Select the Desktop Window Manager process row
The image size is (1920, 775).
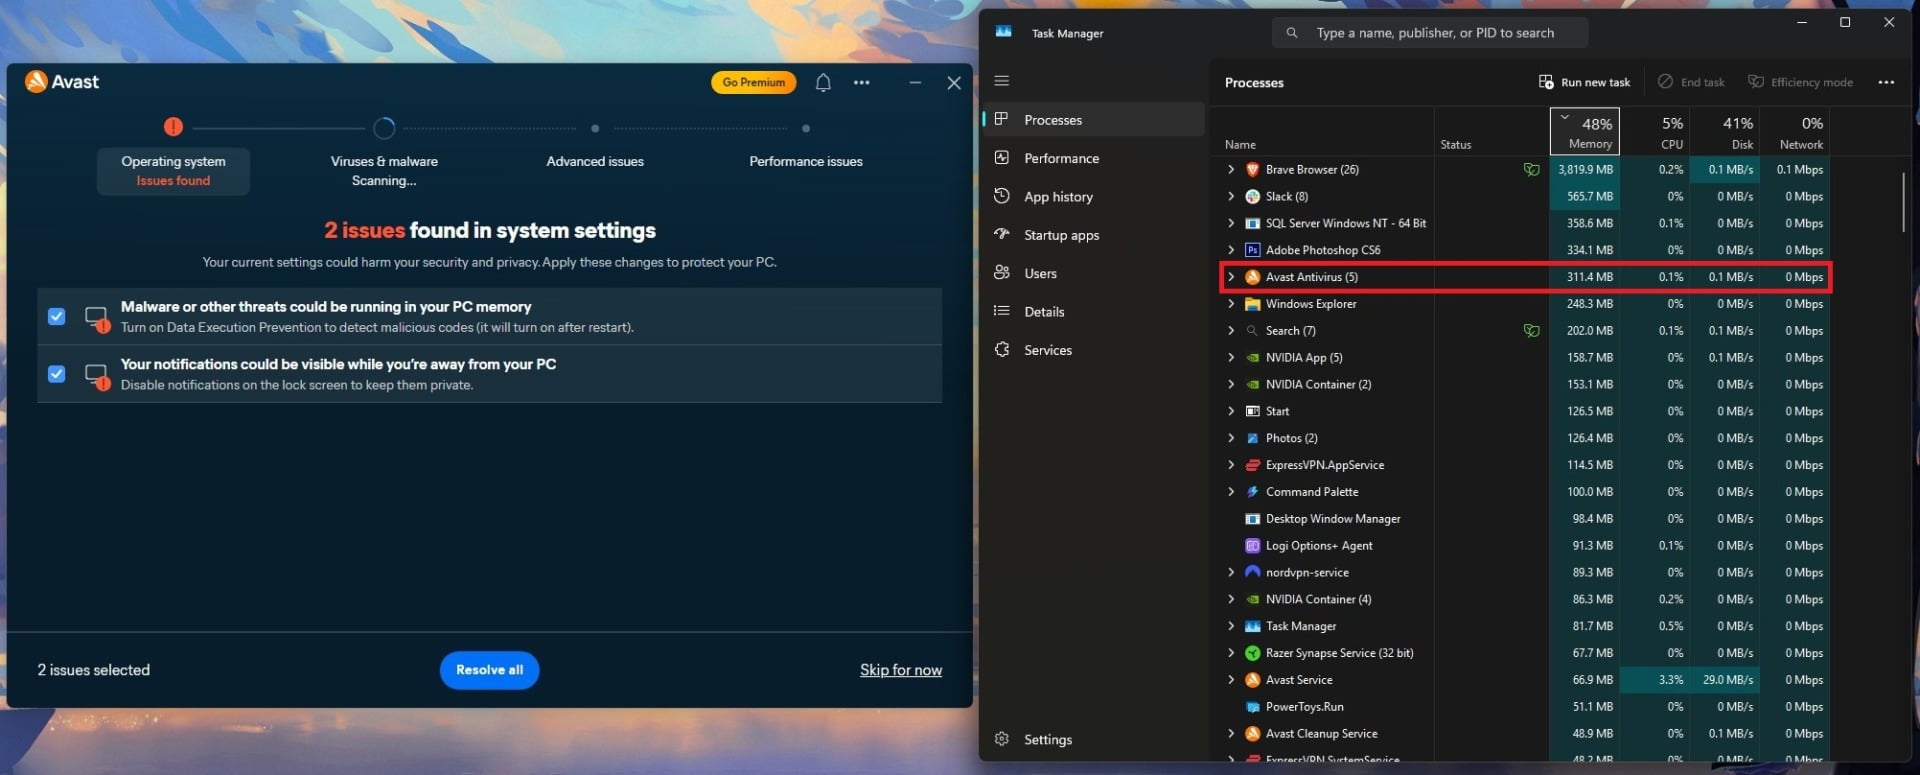pos(1525,519)
